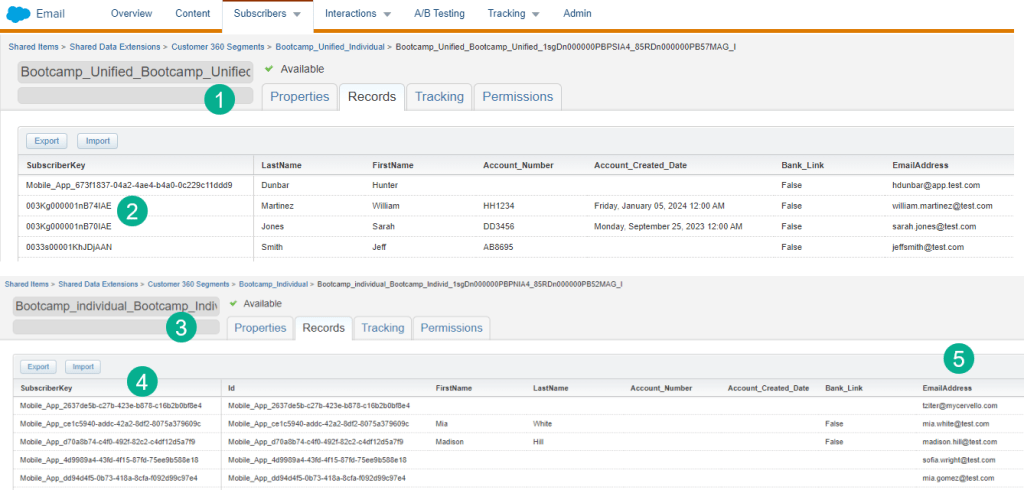1024x490 pixels.
Task: Click Import button in the lower records table
Action: click(82, 367)
